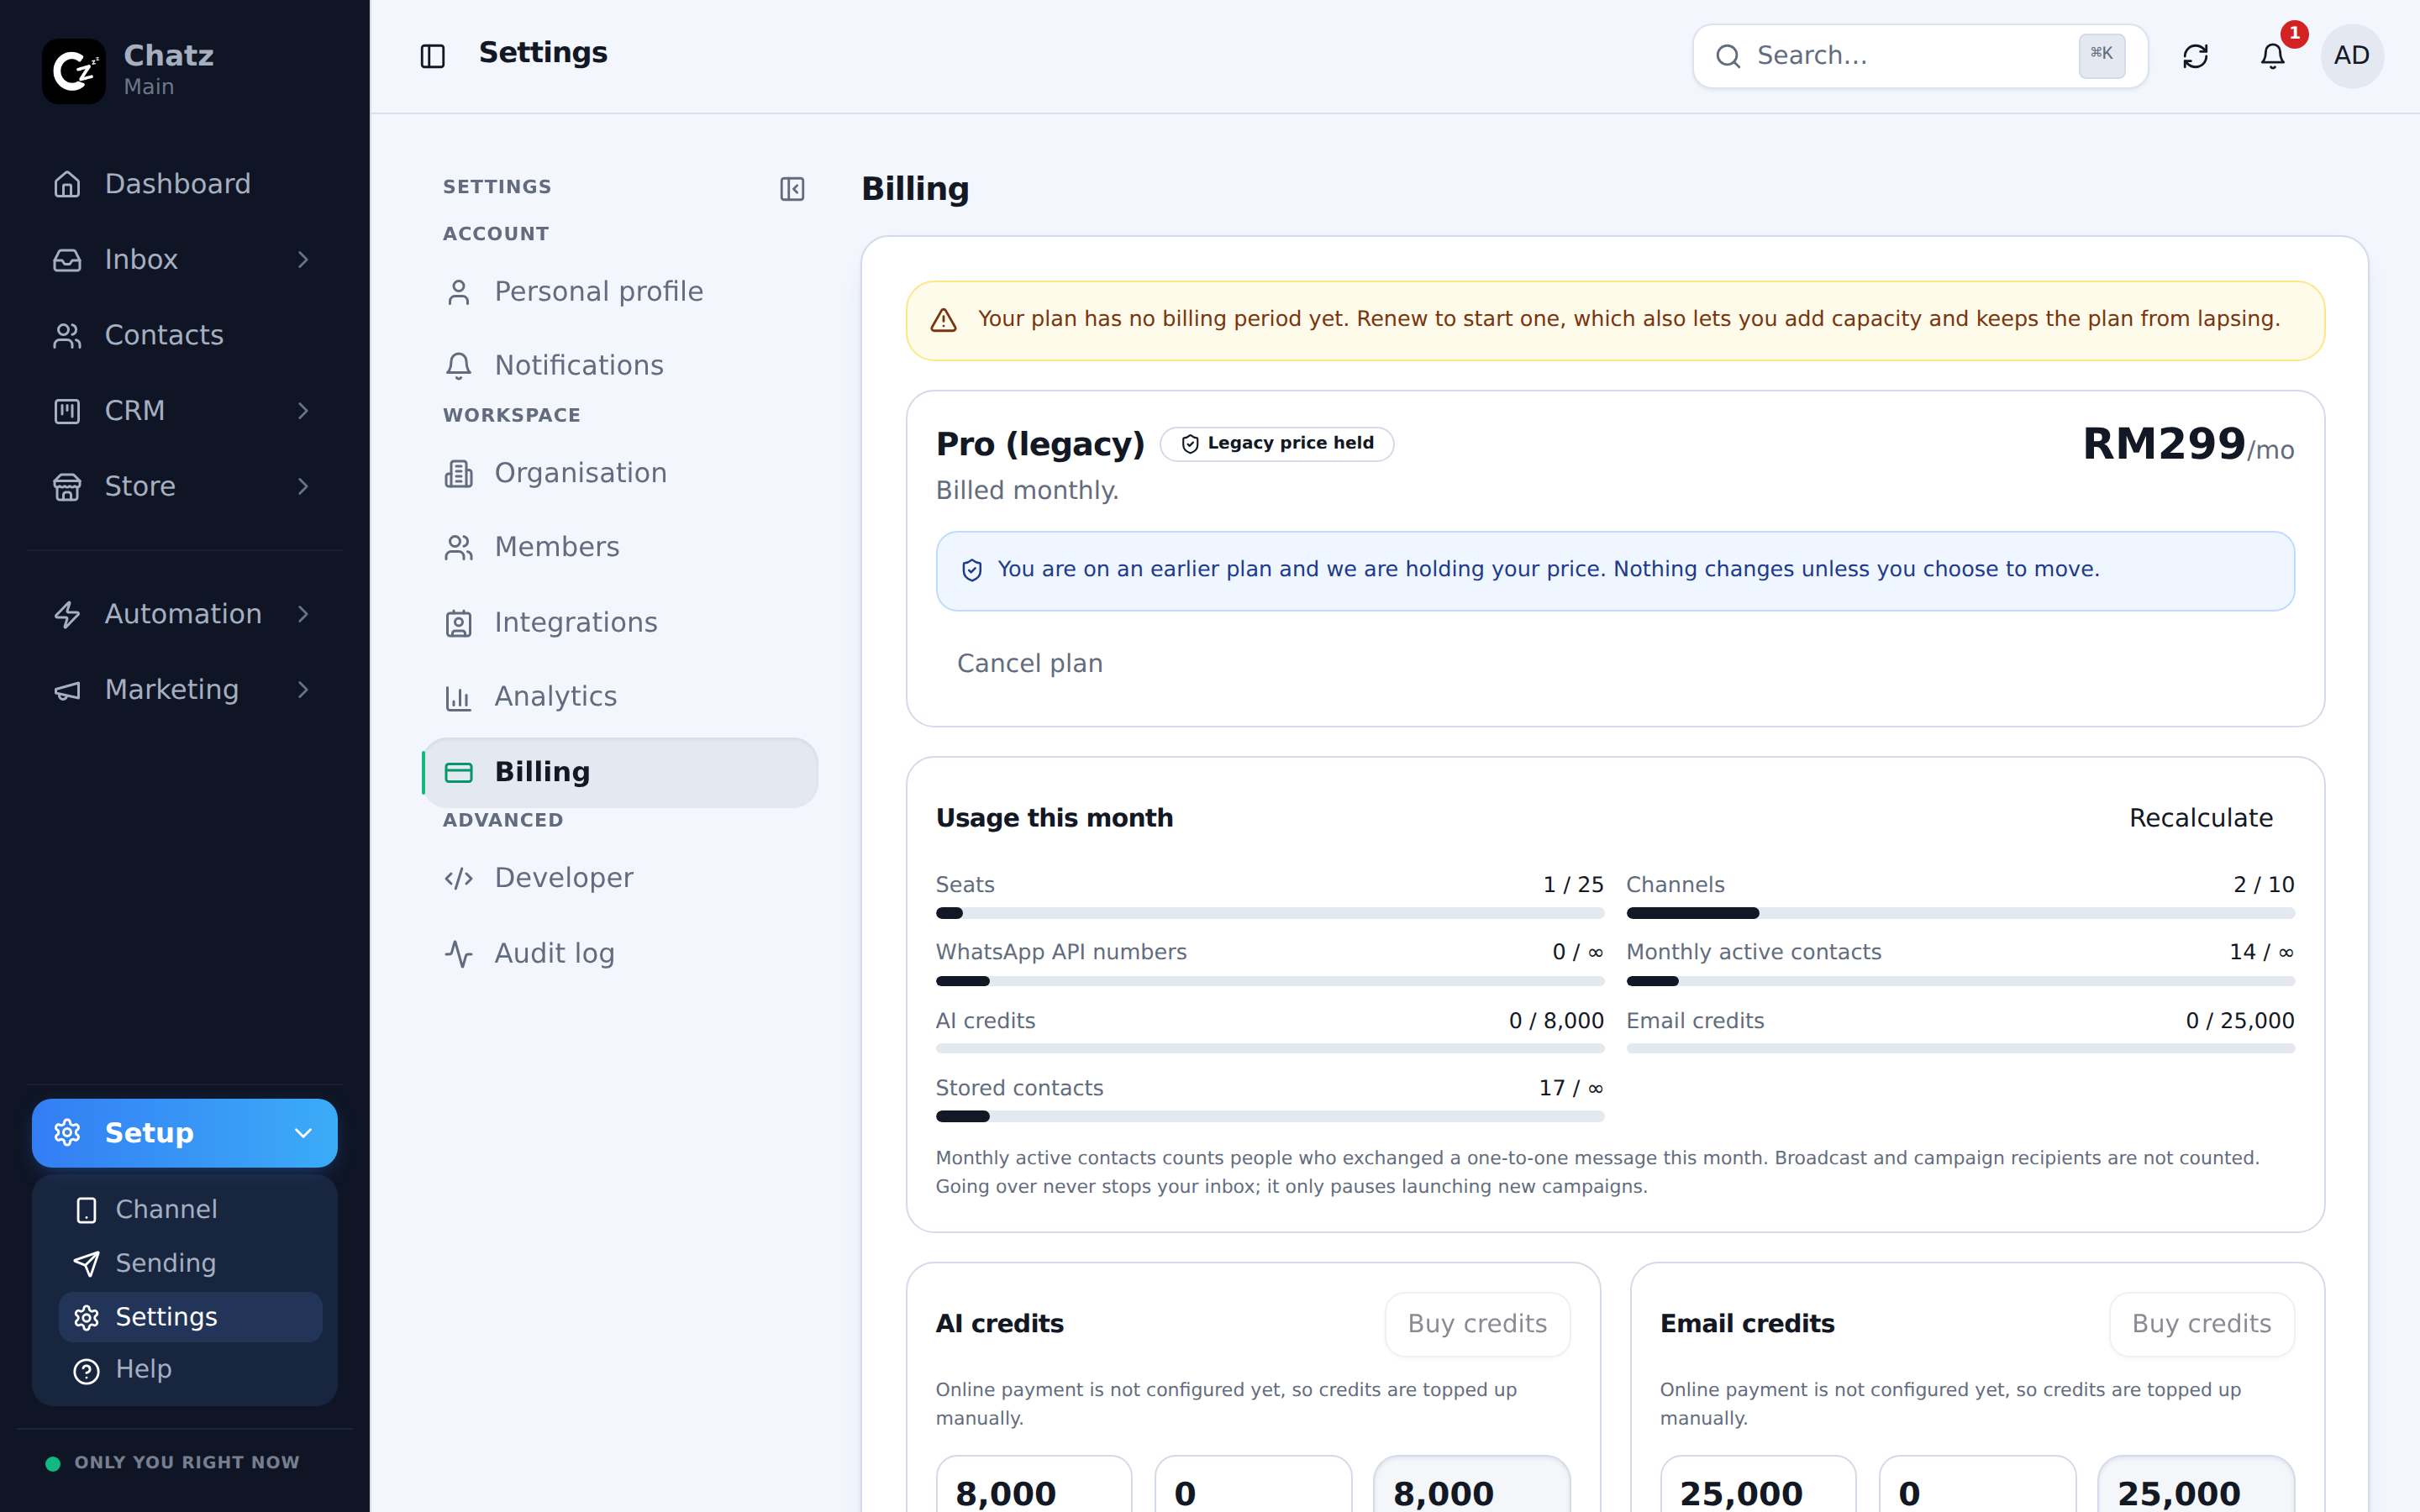Expand the Marketing submenu chevron
2420x1512 pixels.
coord(303,690)
